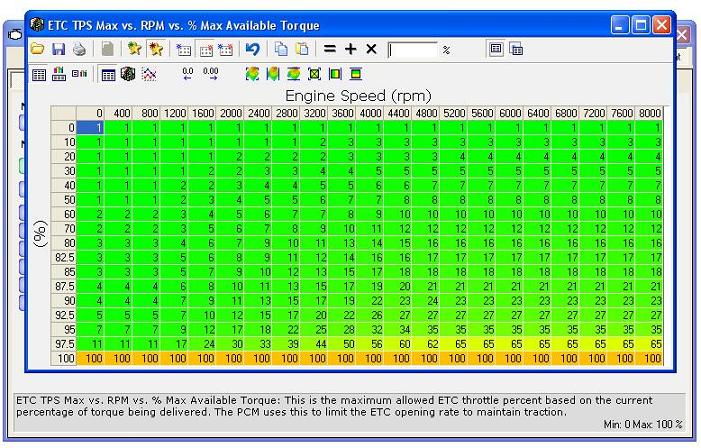This screenshot has width=701, height=448.
Task: Switch to the 3D surface cube view
Action: (128, 73)
